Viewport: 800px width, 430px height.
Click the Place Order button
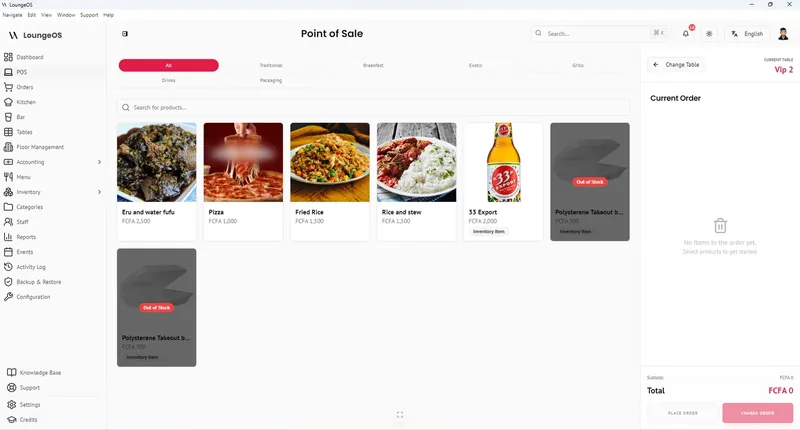click(683, 413)
